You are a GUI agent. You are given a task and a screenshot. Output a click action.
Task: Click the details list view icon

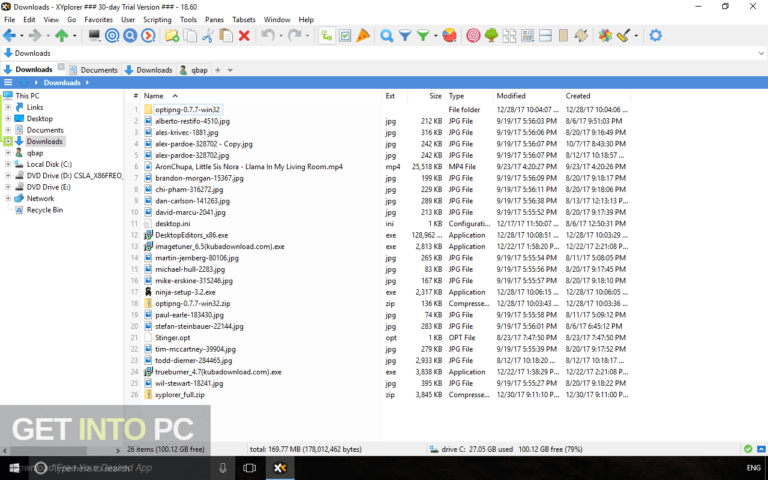528,35
